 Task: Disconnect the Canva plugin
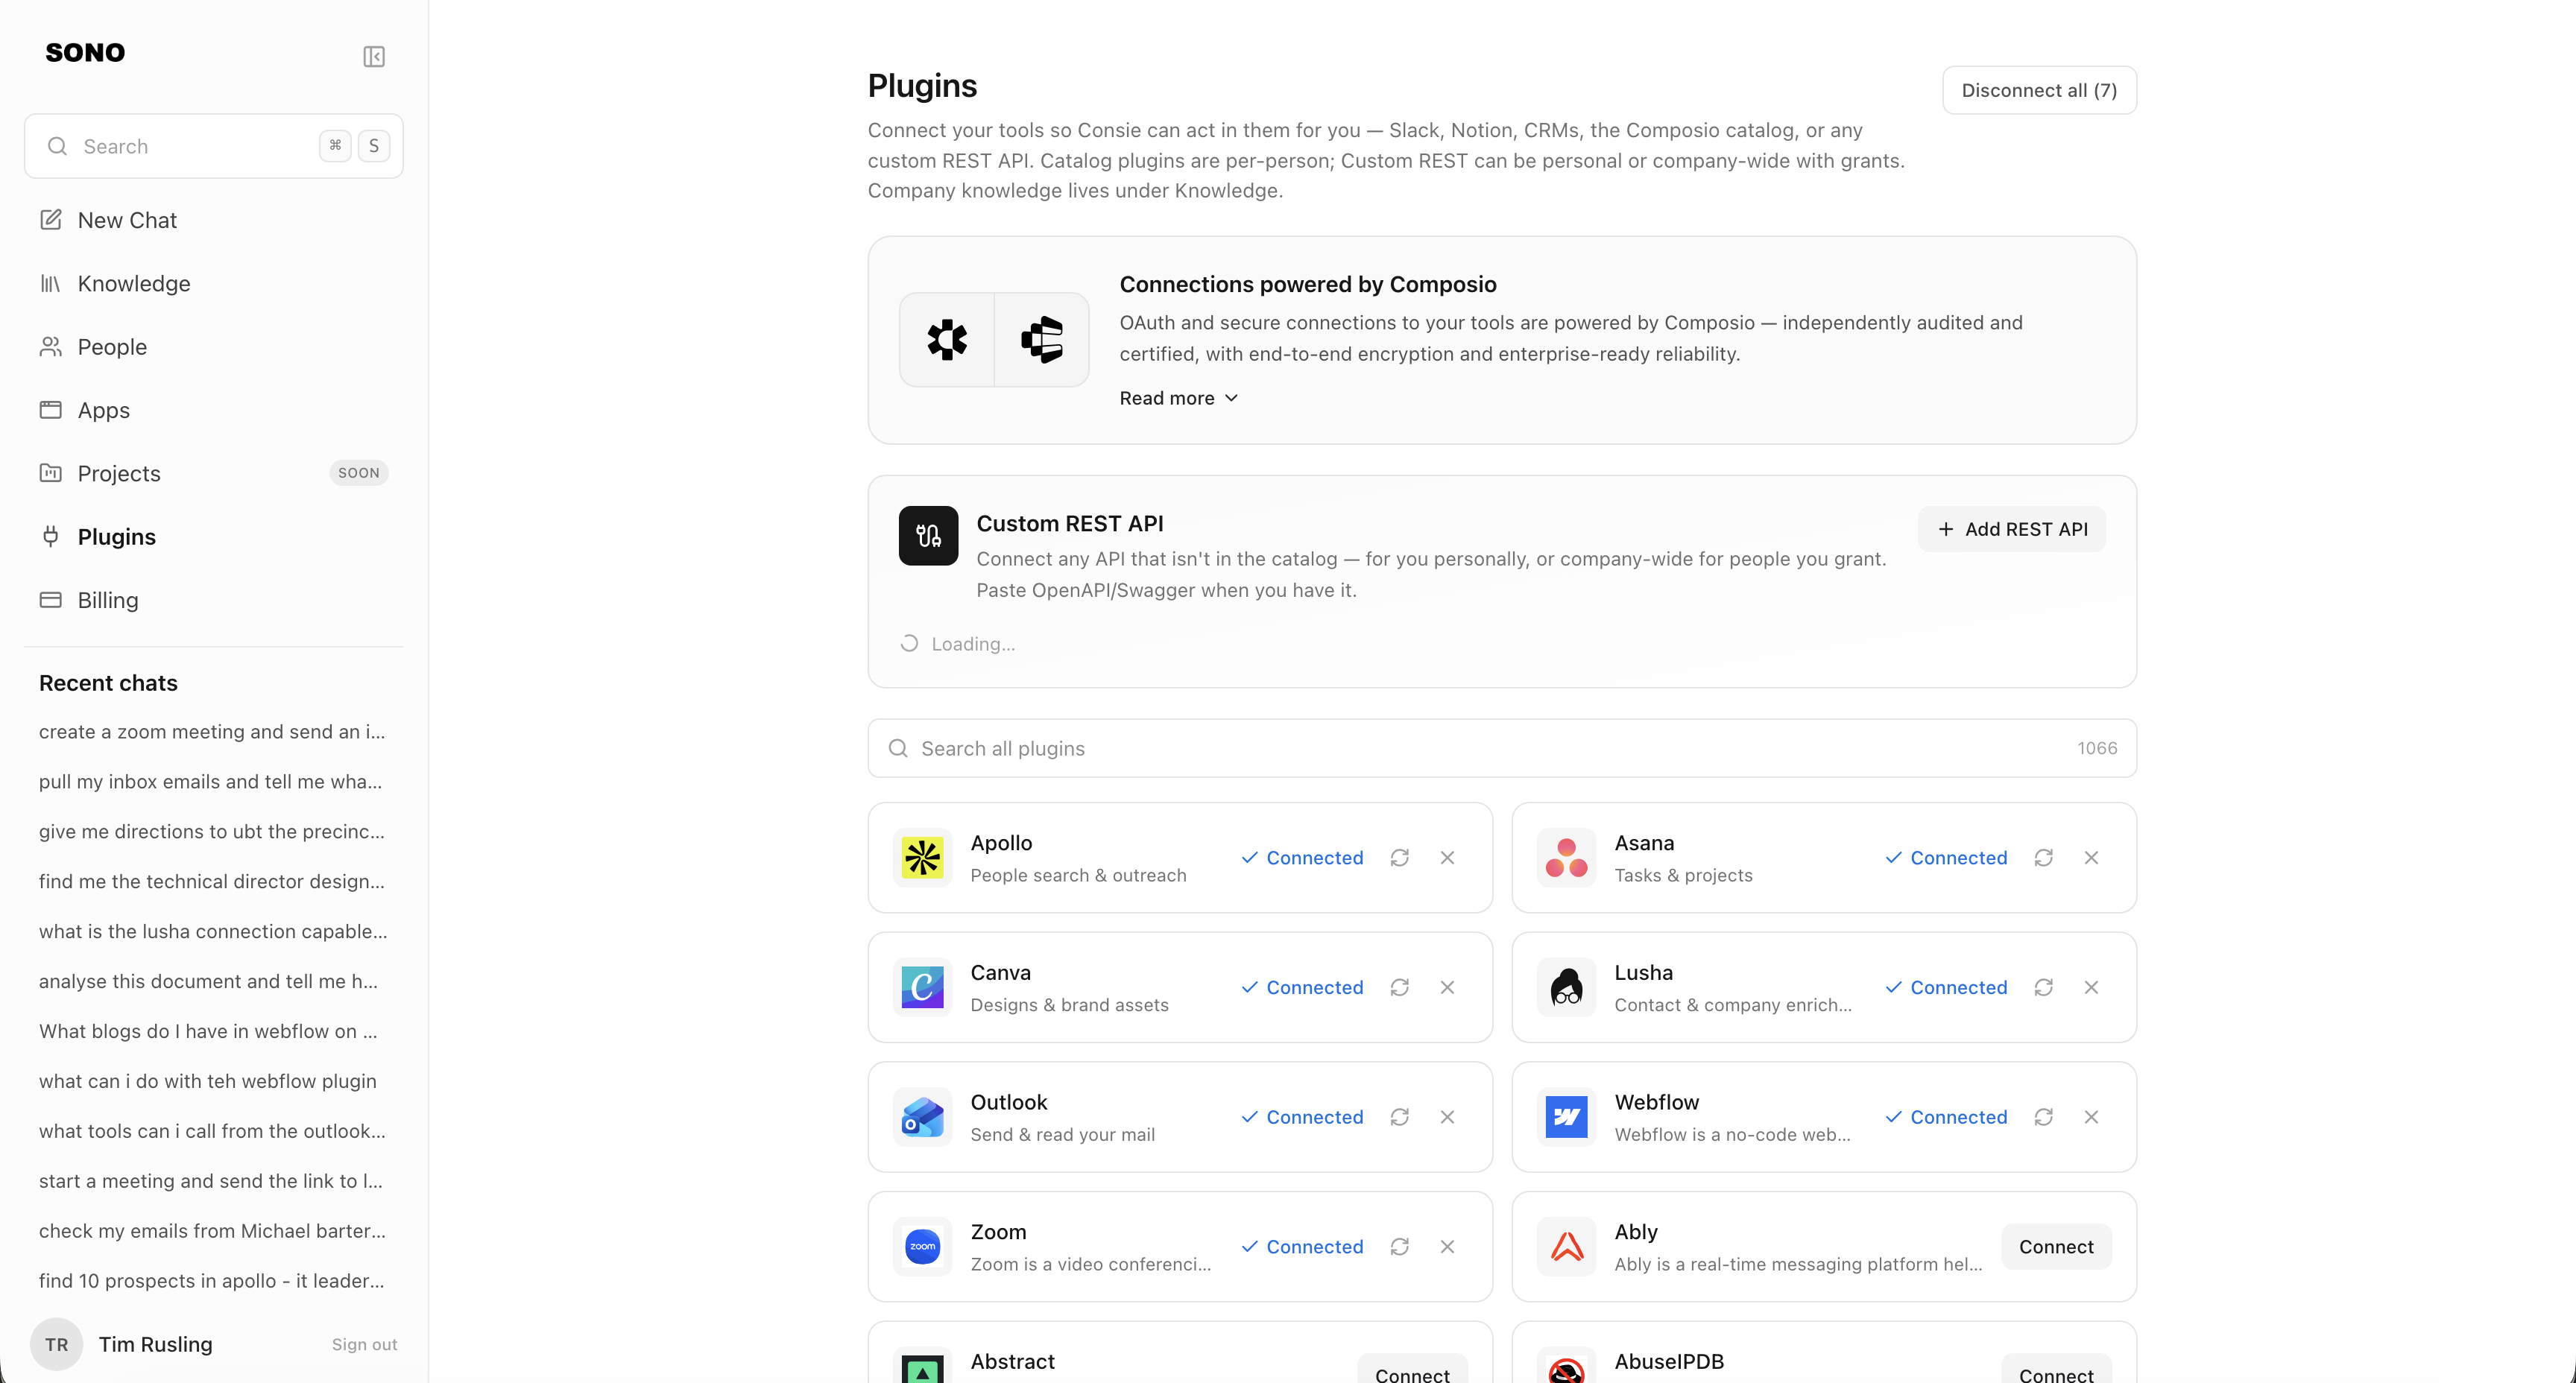tap(1447, 987)
